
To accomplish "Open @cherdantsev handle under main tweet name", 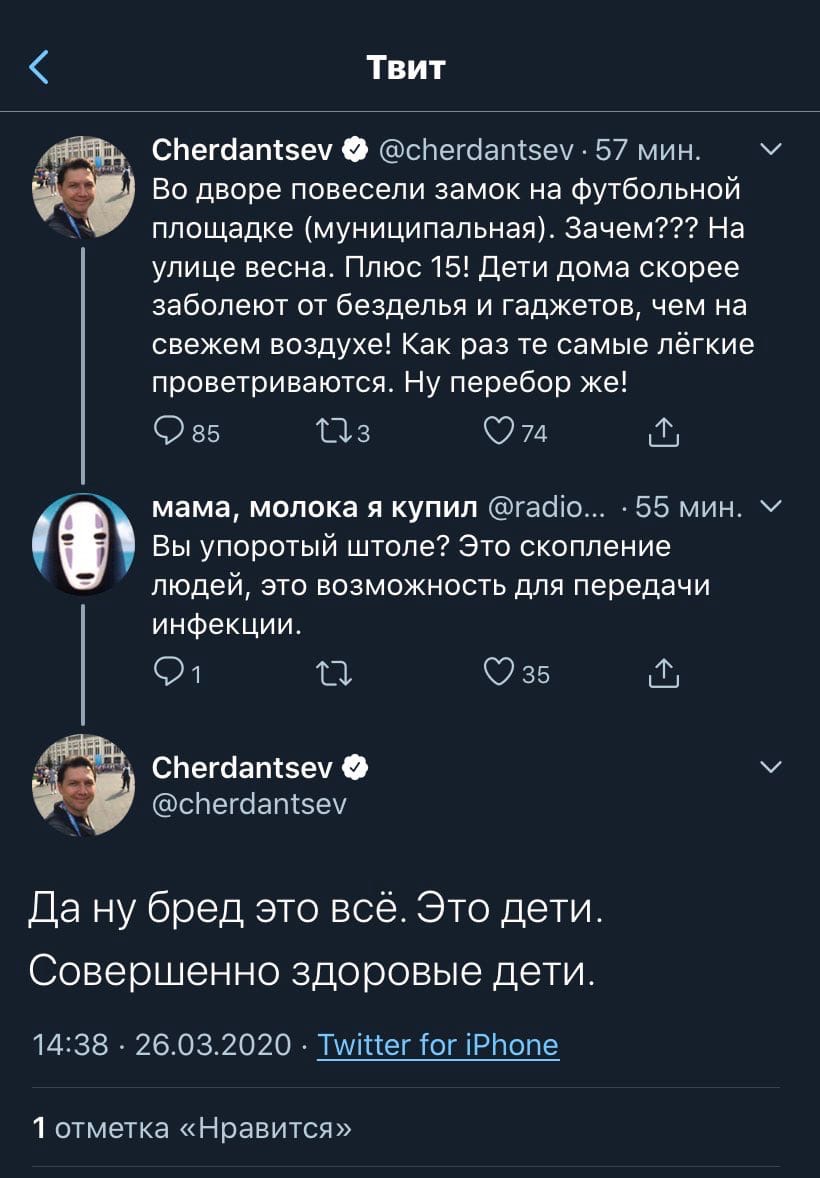I will click(x=249, y=804).
